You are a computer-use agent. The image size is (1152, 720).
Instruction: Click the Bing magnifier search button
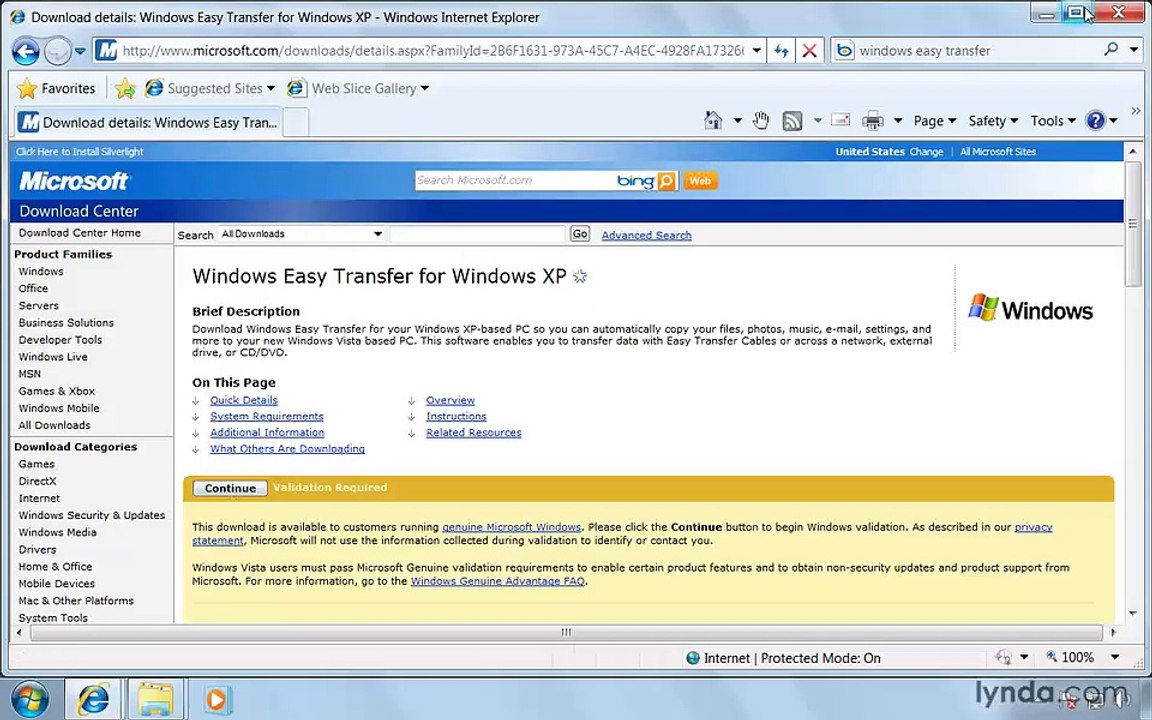point(666,181)
